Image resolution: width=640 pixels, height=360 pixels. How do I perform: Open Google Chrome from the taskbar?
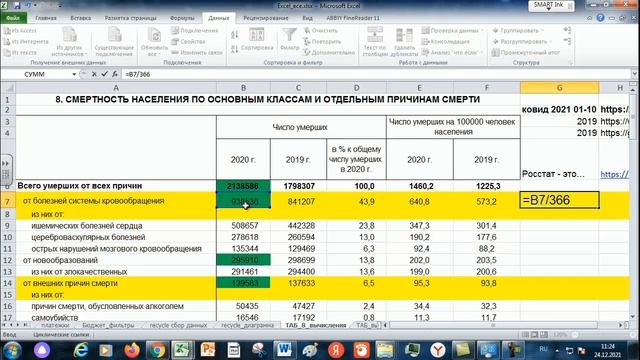[x=157, y=350]
